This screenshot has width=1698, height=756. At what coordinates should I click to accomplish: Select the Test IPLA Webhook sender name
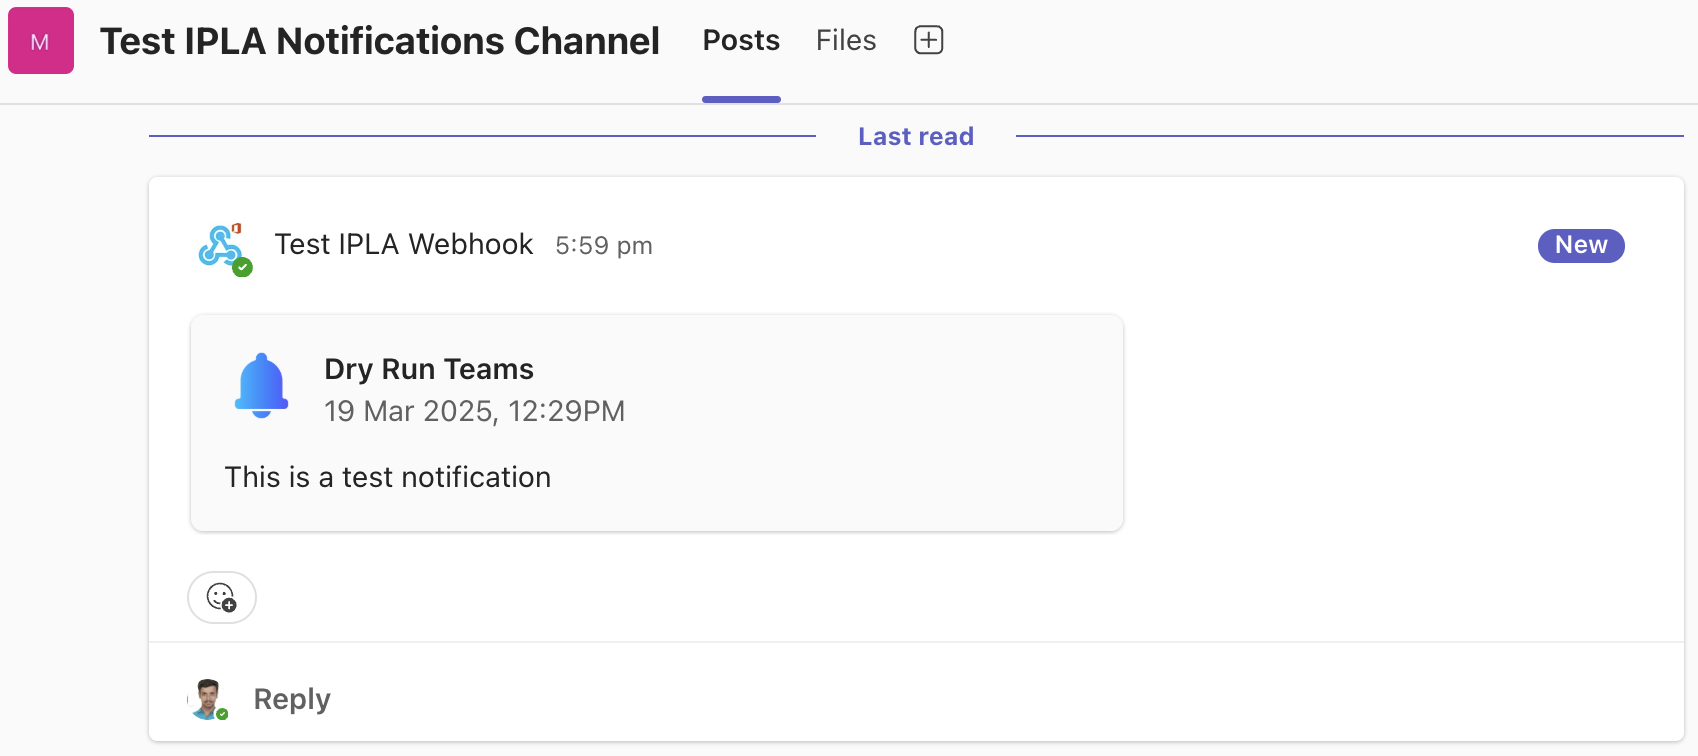click(404, 245)
